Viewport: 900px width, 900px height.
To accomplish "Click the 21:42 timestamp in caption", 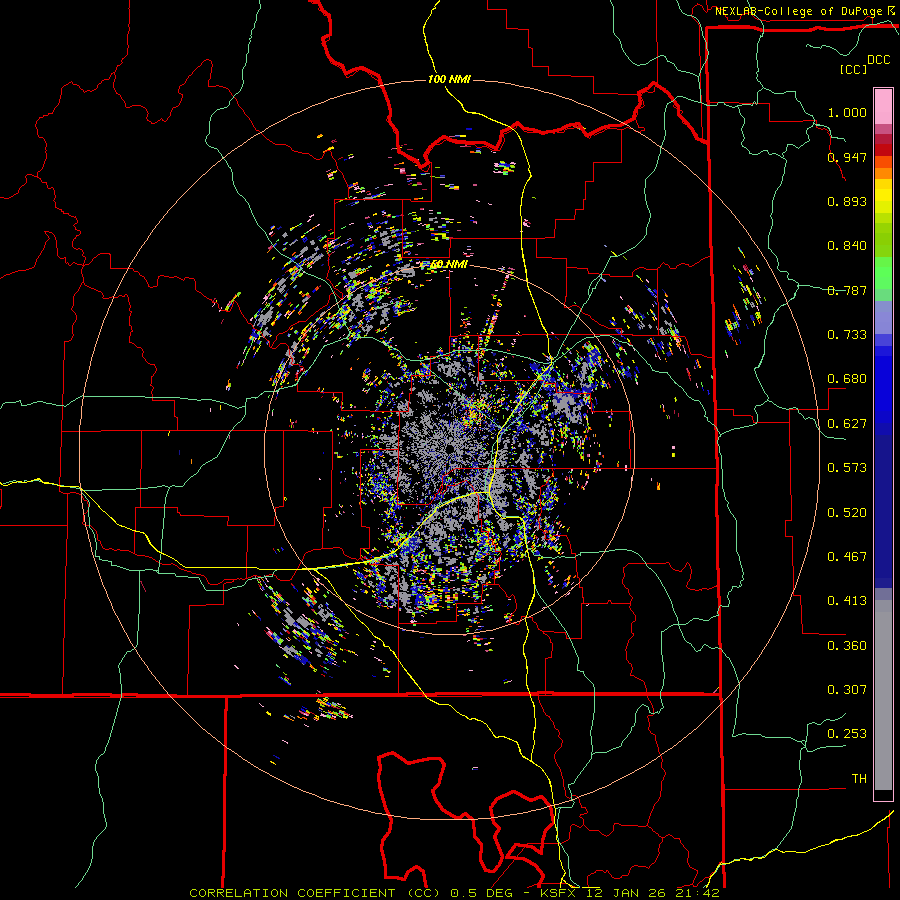I will [x=697, y=893].
